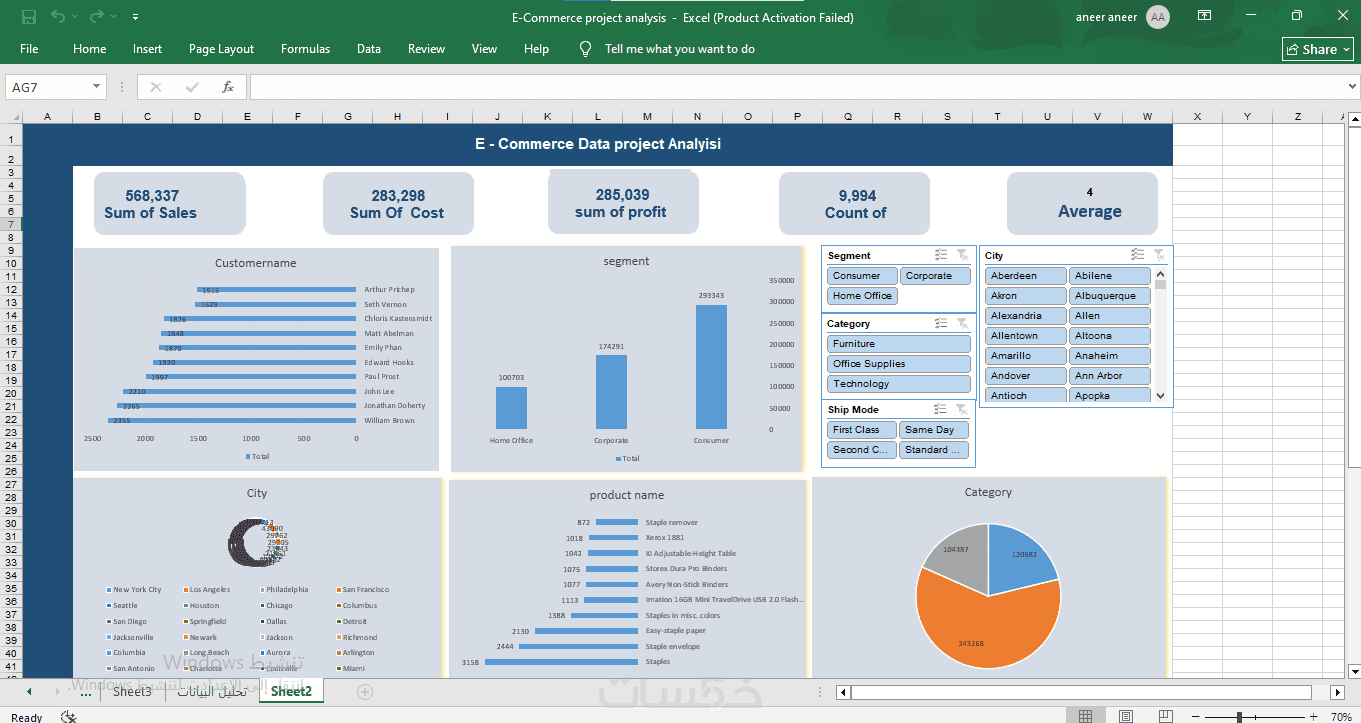Clear filter on the City slicer
The image size is (1361, 723).
point(1159,255)
